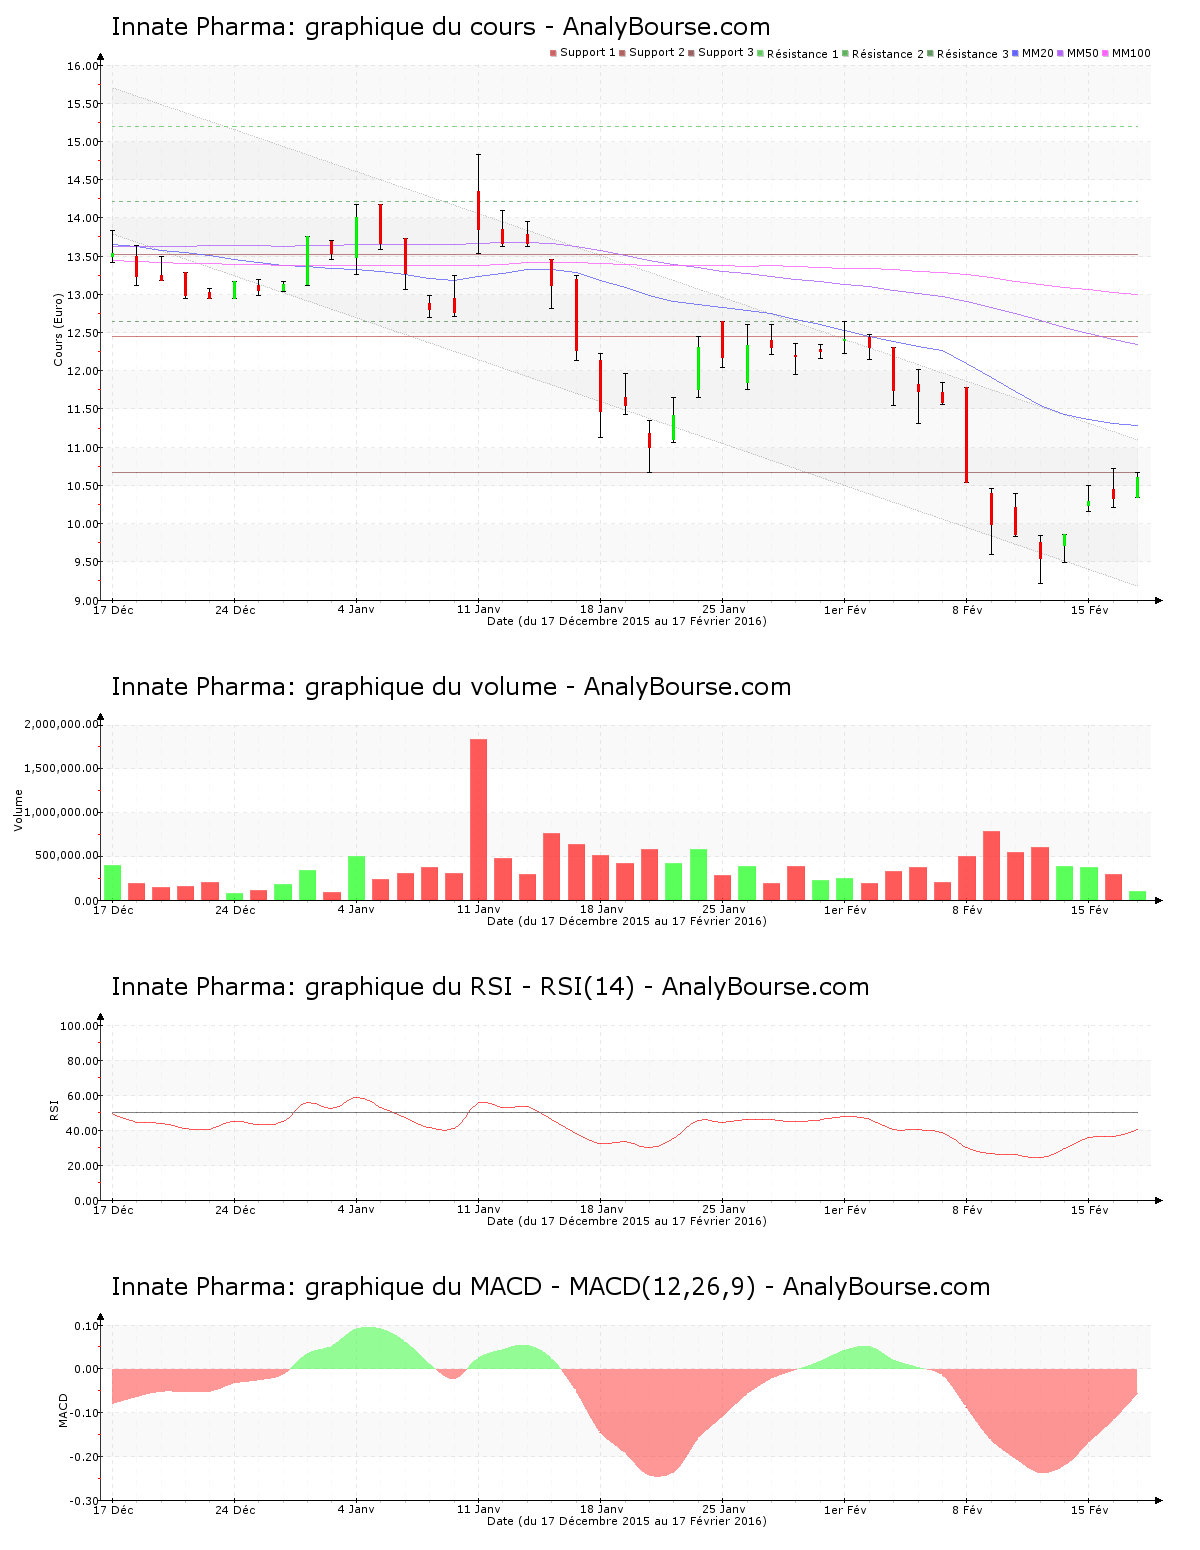Click the date range caption under the MACD chart

pyautogui.click(x=627, y=1521)
